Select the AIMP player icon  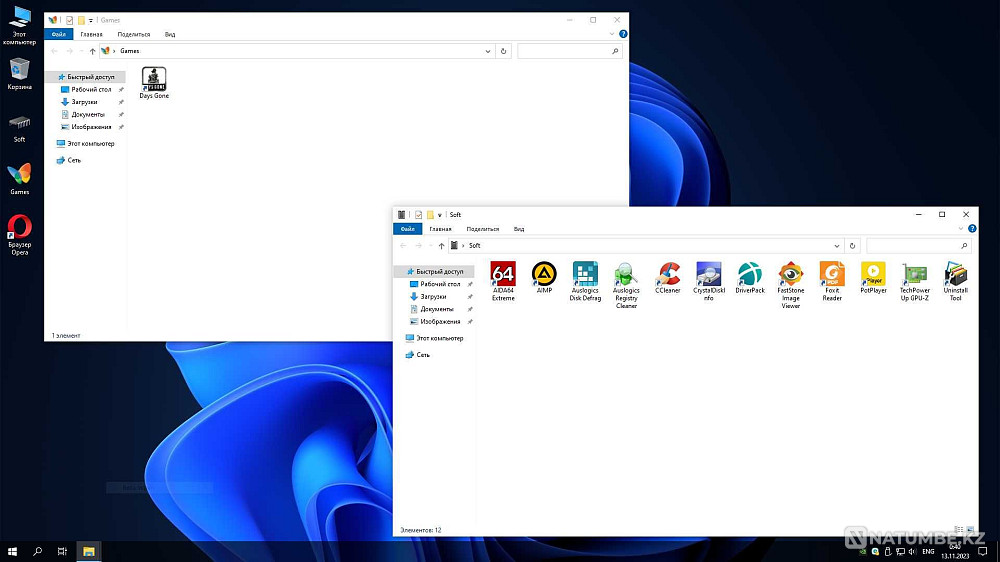(544, 277)
